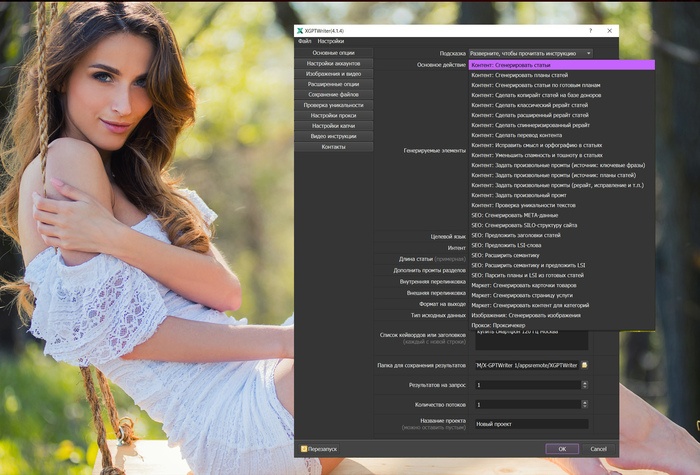The width and height of the screenshot is (700, 475).
Task: Open the Настройки menu
Action: tap(330, 41)
